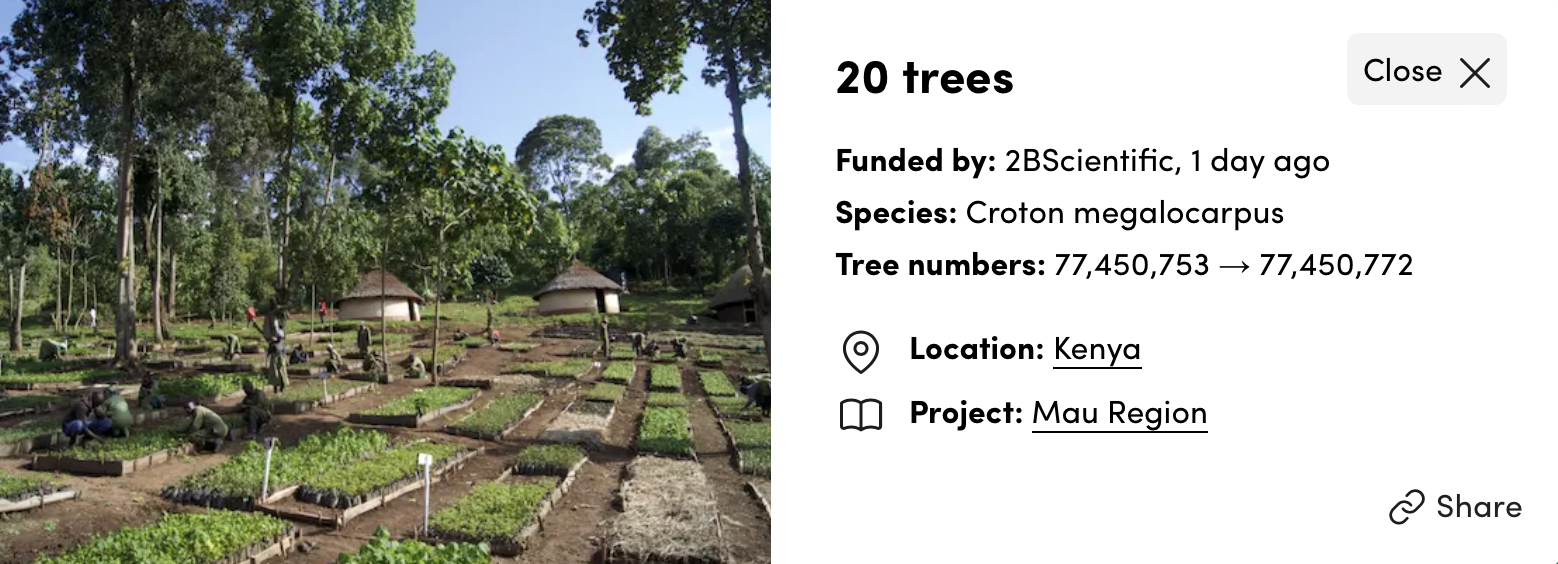The height and width of the screenshot is (564, 1558).
Task: Share this tree planting entry
Action: [1456, 507]
